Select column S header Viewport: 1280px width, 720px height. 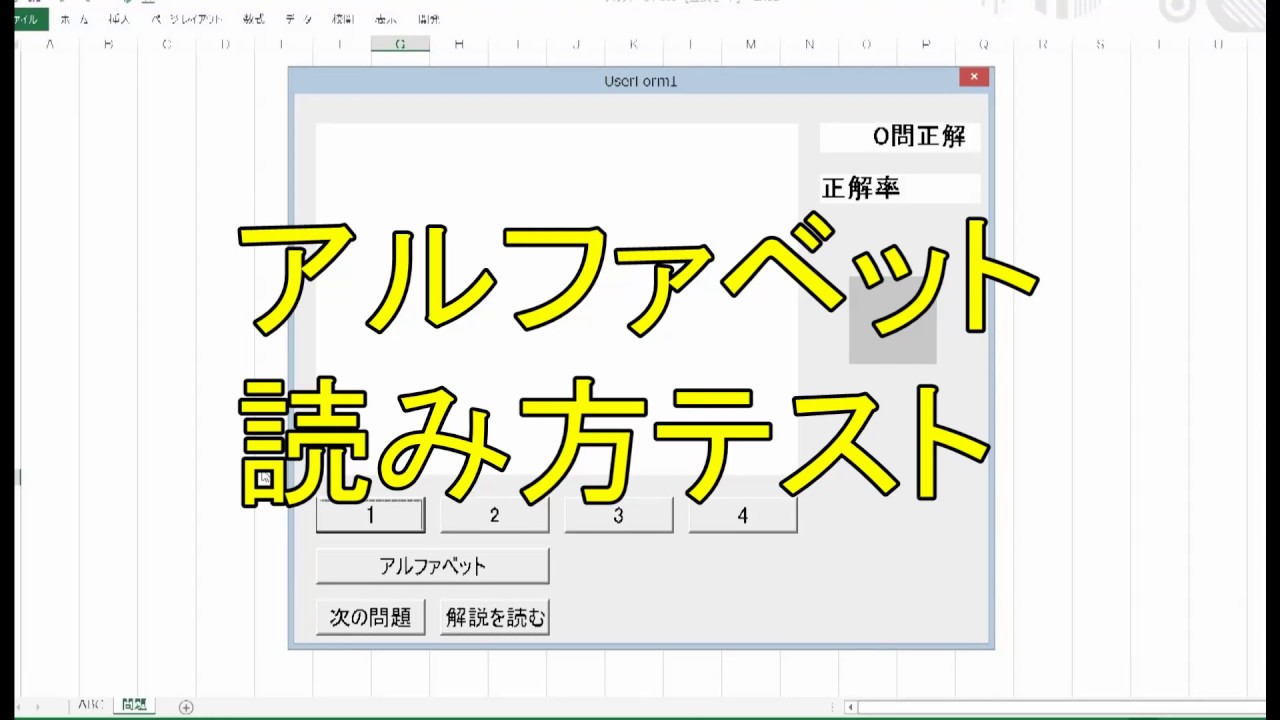click(1101, 44)
